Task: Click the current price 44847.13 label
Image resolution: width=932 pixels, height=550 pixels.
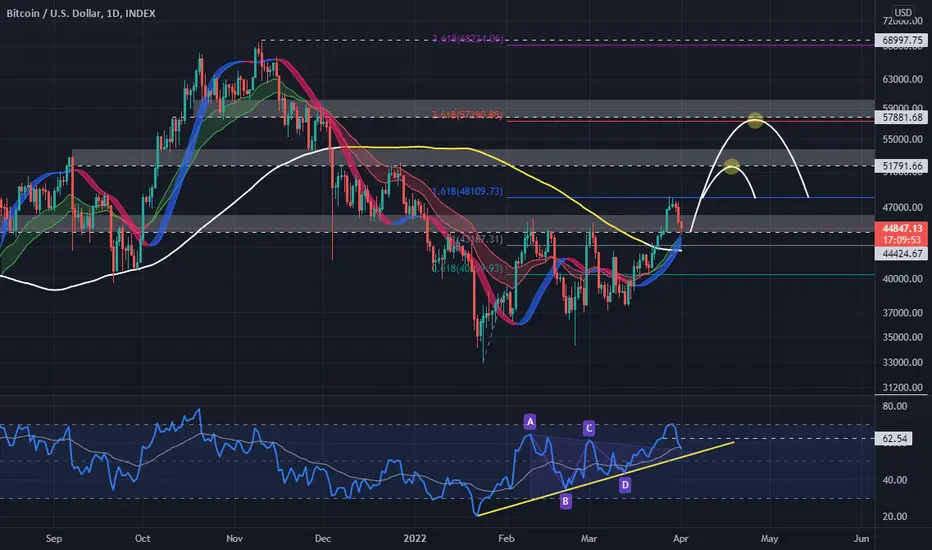Action: (902, 228)
